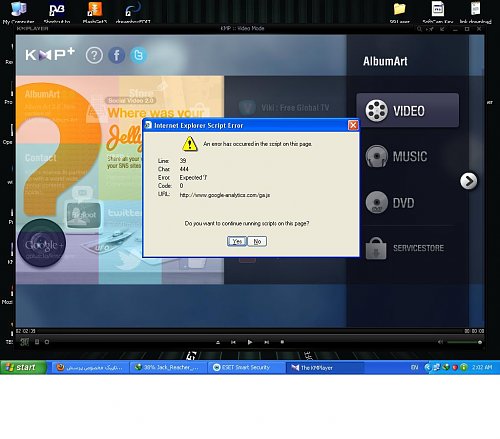Screen dimensions: 500x439
Task: Click No in the script error dialog
Action: (x=257, y=241)
